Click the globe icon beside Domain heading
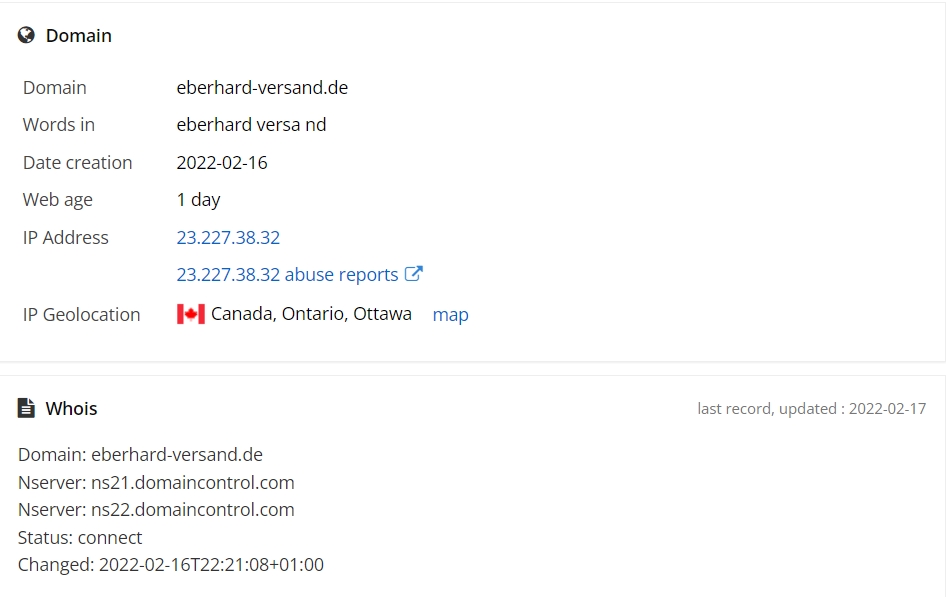 (x=26, y=35)
